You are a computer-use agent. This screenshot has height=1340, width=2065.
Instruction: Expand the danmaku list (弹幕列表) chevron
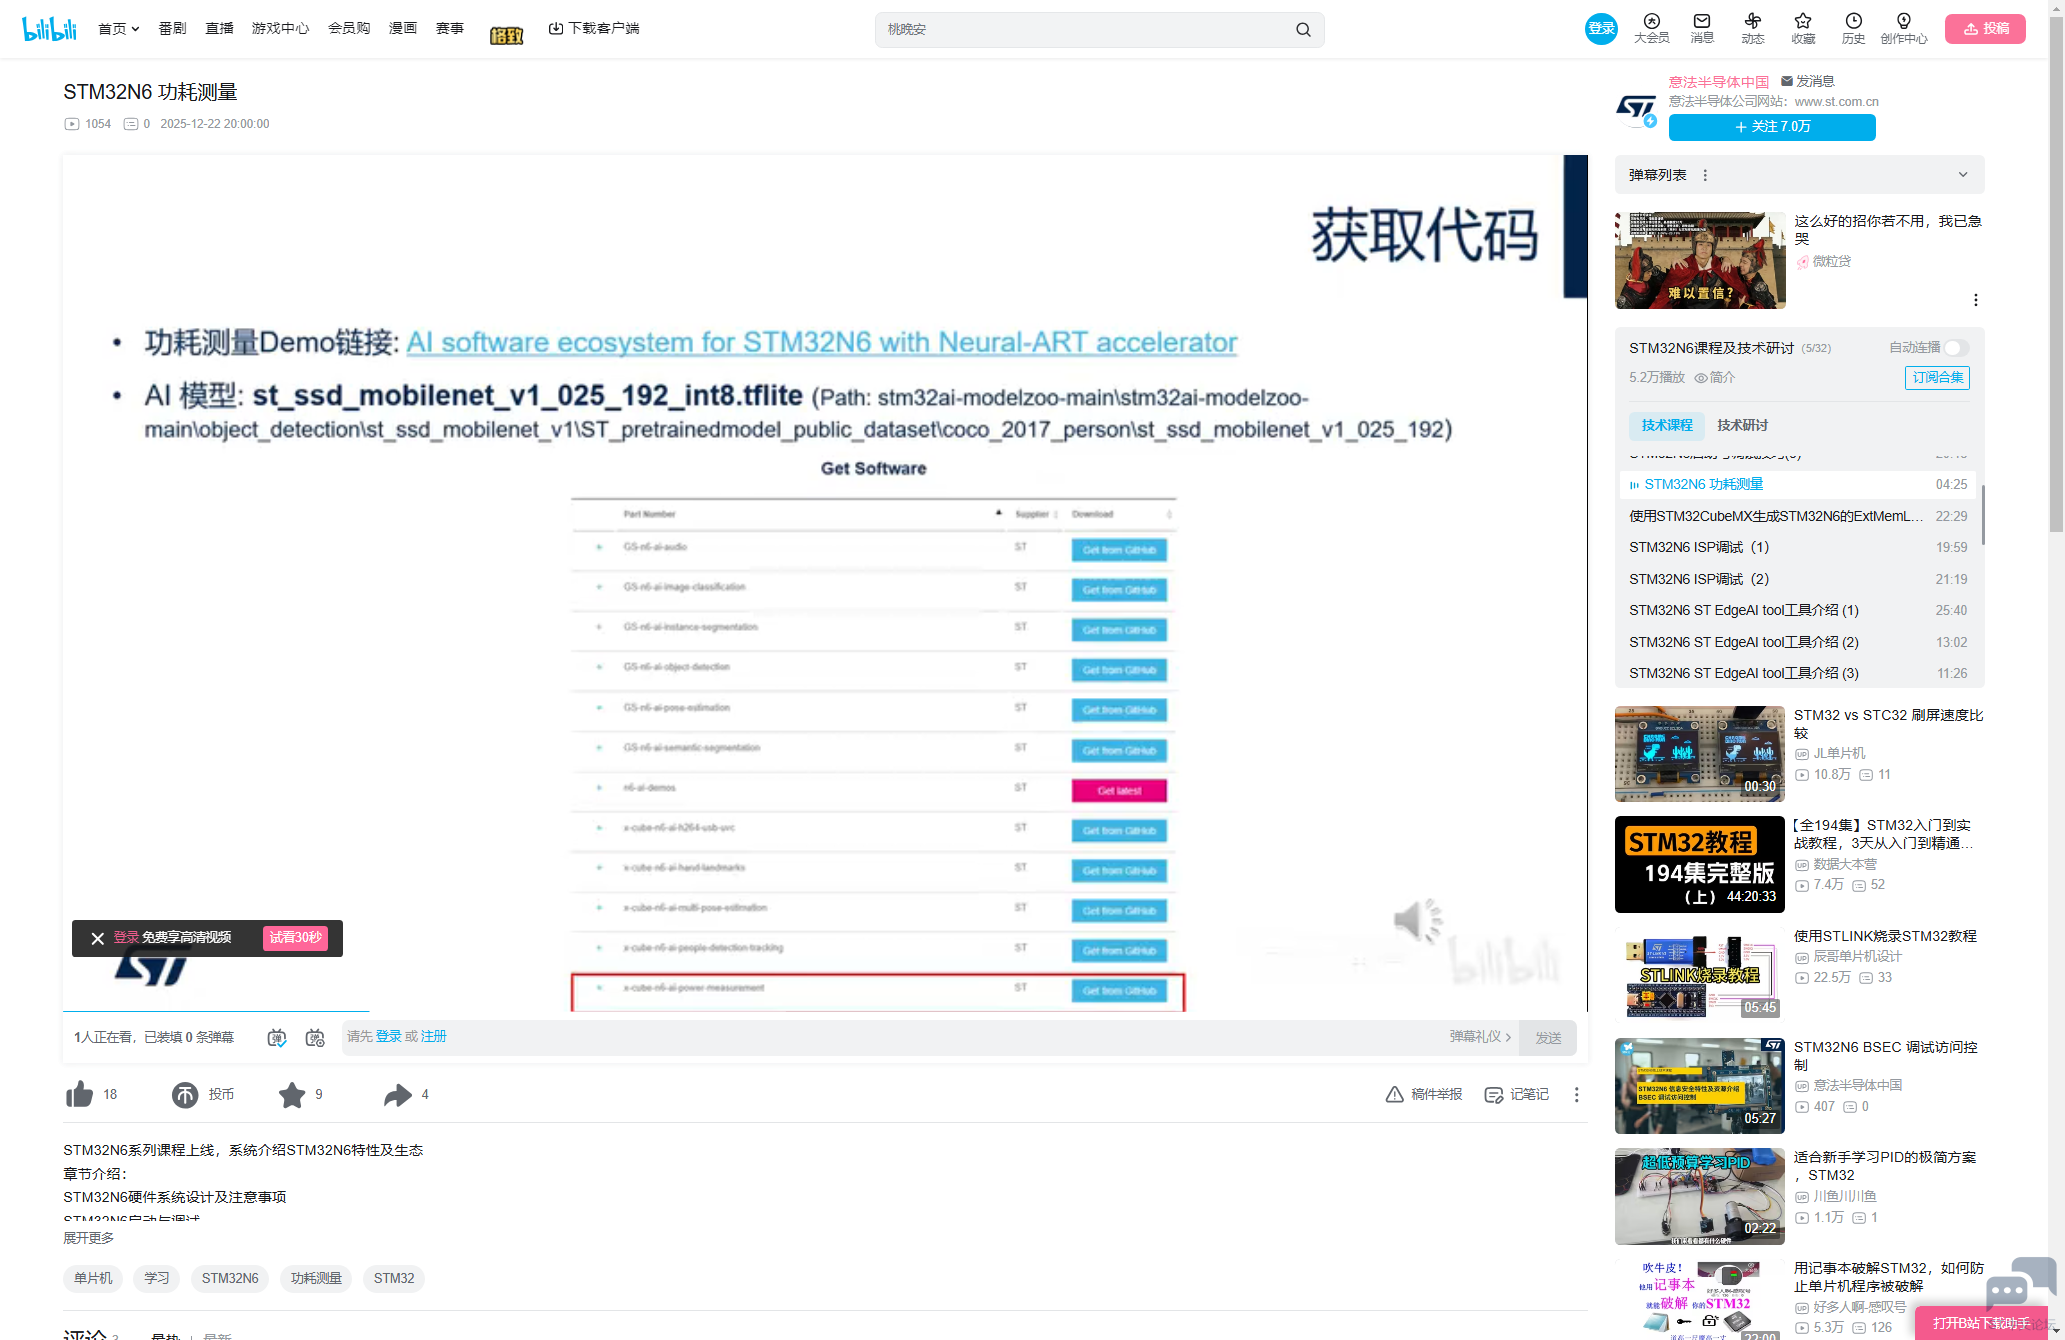tap(1963, 175)
